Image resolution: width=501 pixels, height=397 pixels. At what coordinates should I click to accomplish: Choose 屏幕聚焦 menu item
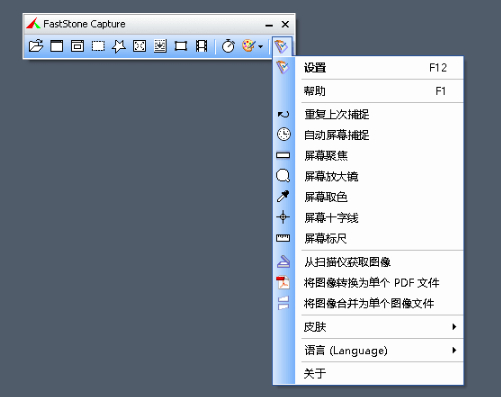tap(368, 156)
